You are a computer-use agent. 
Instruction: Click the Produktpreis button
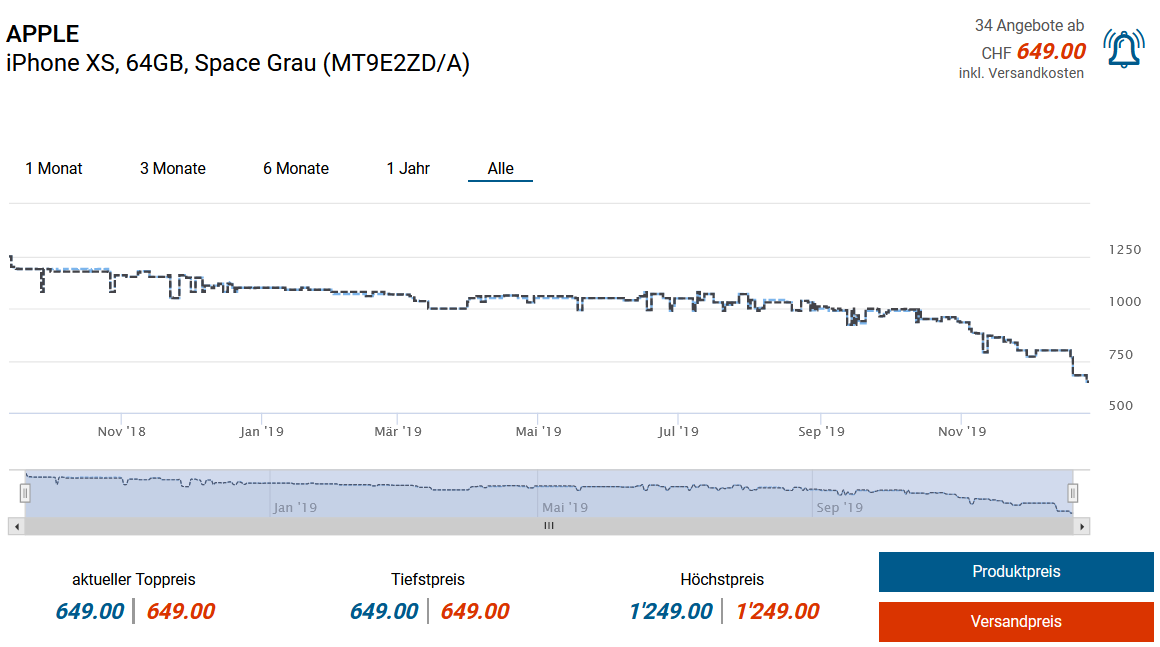click(1016, 572)
